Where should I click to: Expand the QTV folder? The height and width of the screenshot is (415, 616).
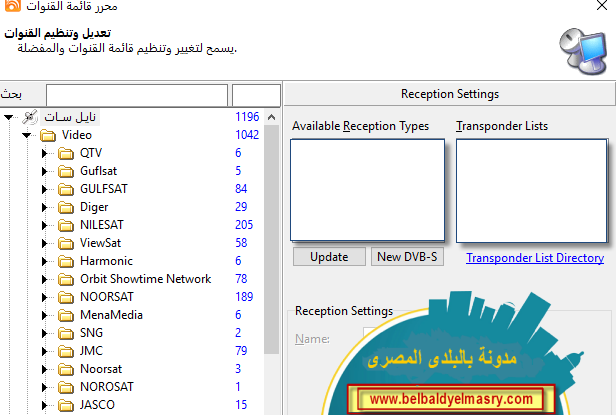(44, 153)
